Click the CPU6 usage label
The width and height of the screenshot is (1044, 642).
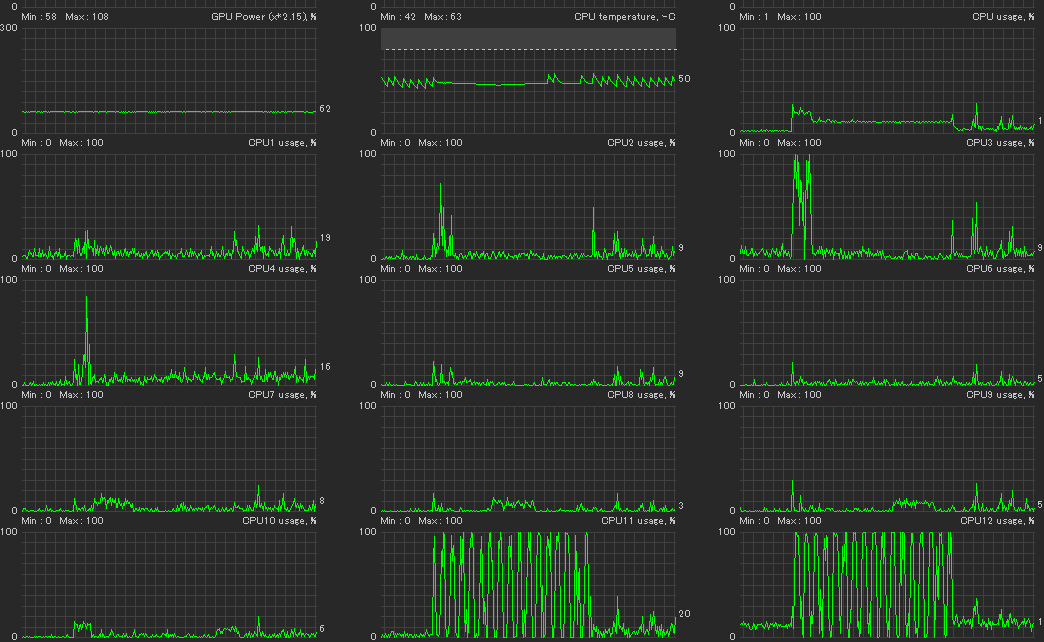coord(1000,268)
